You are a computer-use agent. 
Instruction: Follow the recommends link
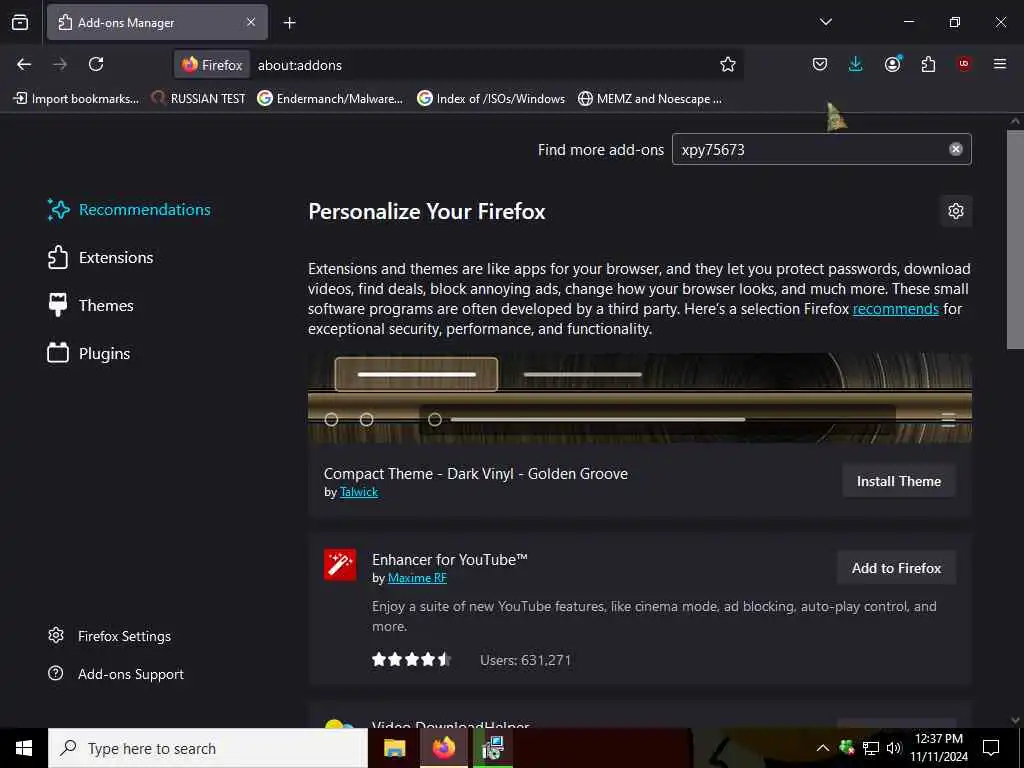[x=895, y=308]
